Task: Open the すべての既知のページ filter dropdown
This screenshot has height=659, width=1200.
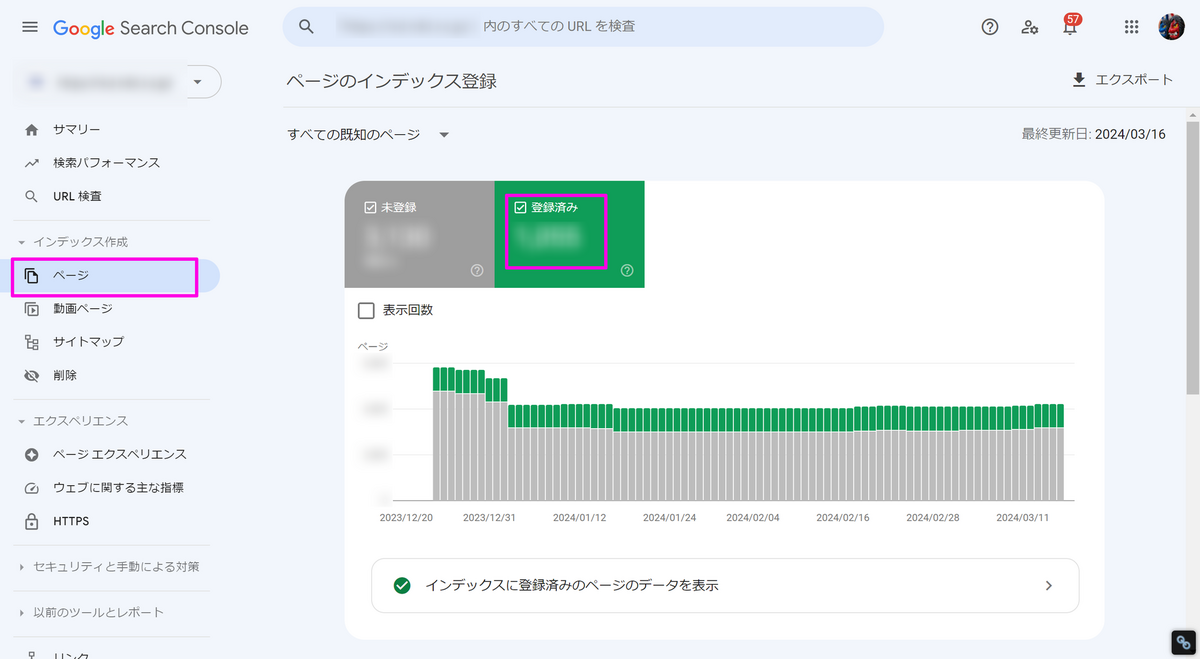Action: click(x=369, y=135)
